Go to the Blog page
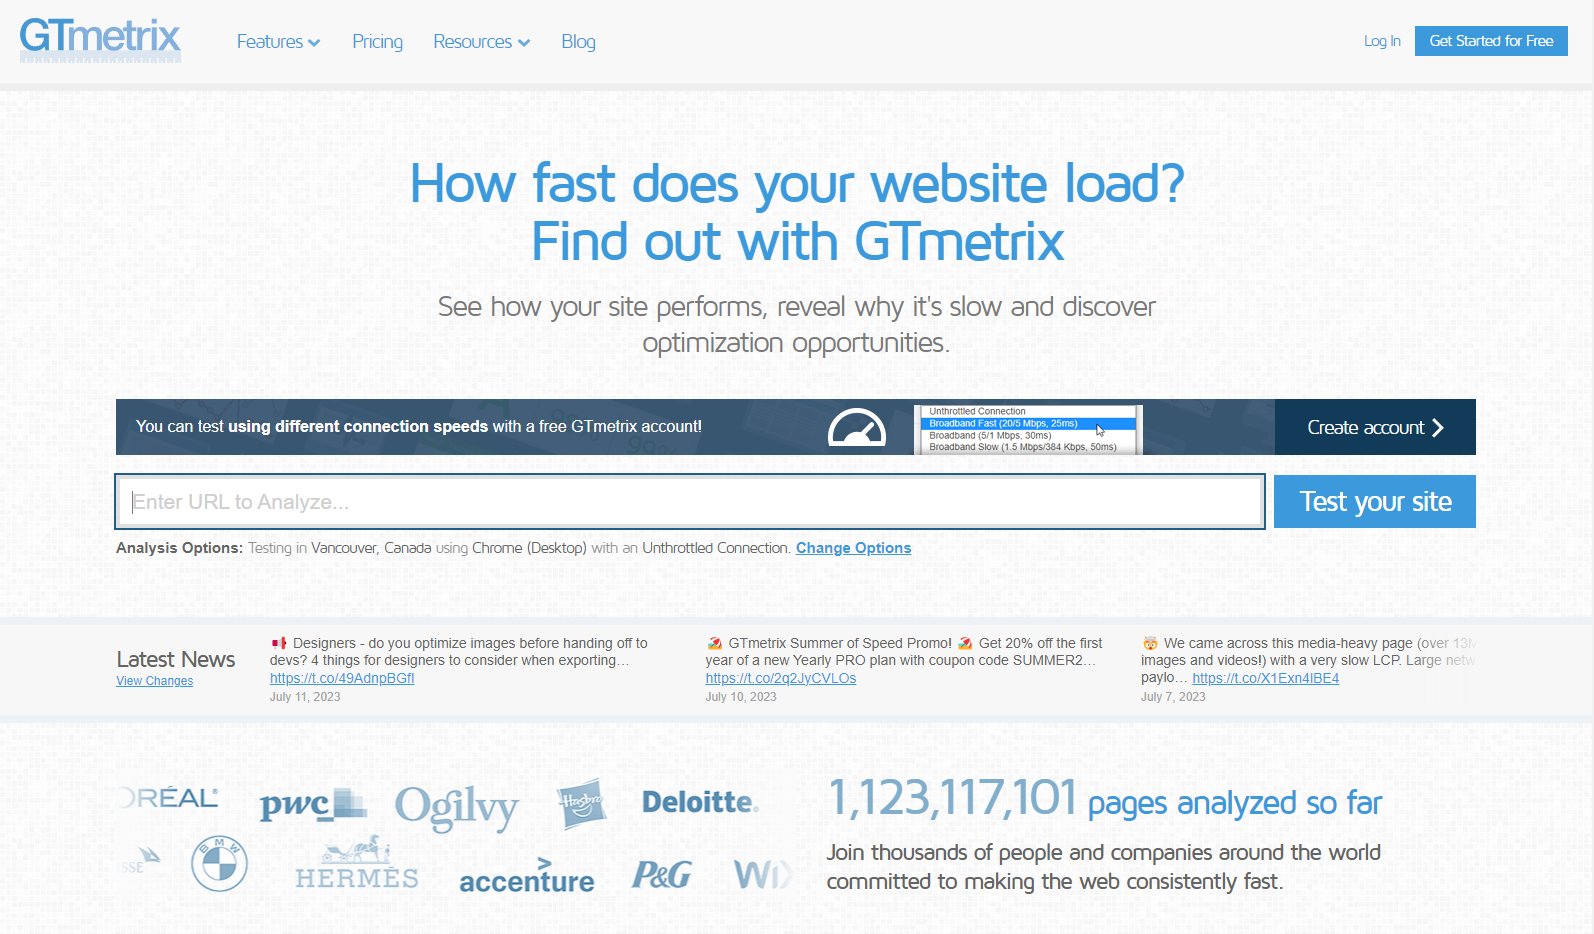Viewport: 1594px width, 934px height. [x=578, y=42]
